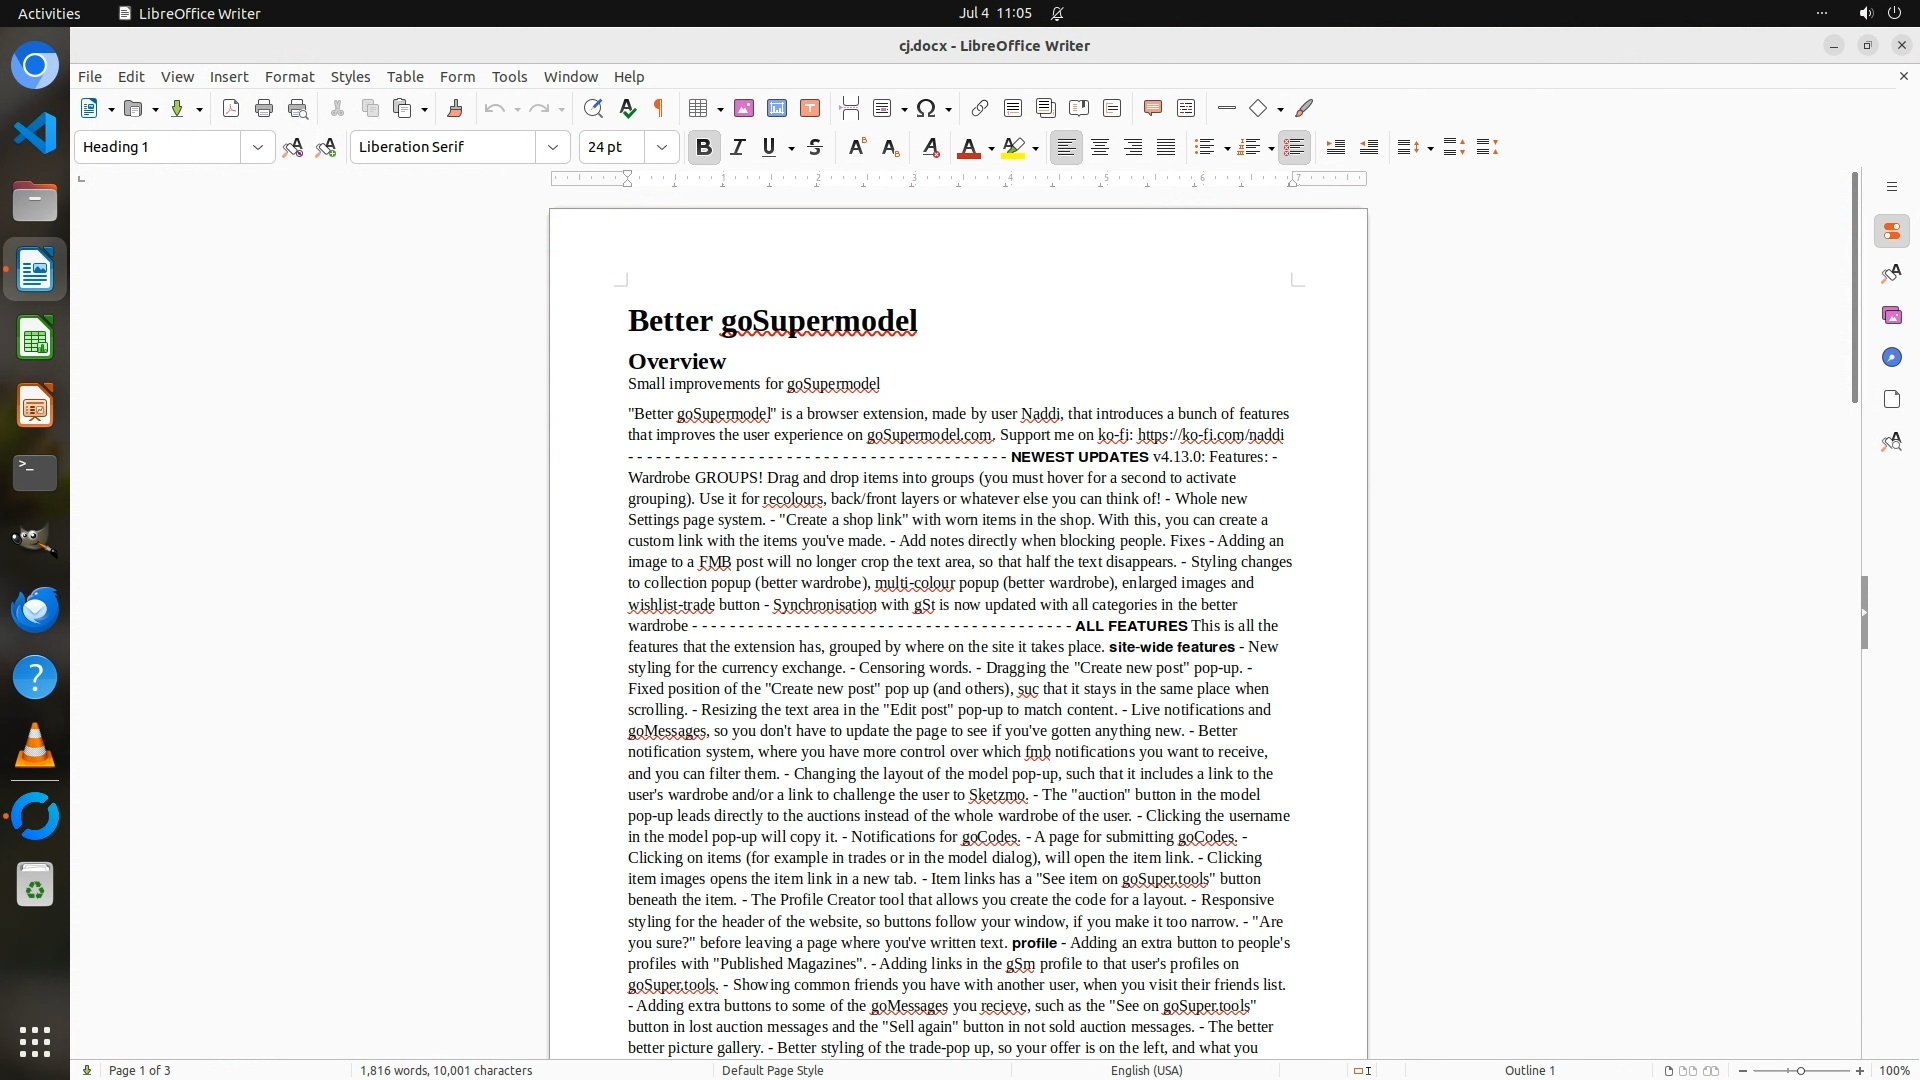
Task: Toggle Bold formatting
Action: tap(703, 147)
